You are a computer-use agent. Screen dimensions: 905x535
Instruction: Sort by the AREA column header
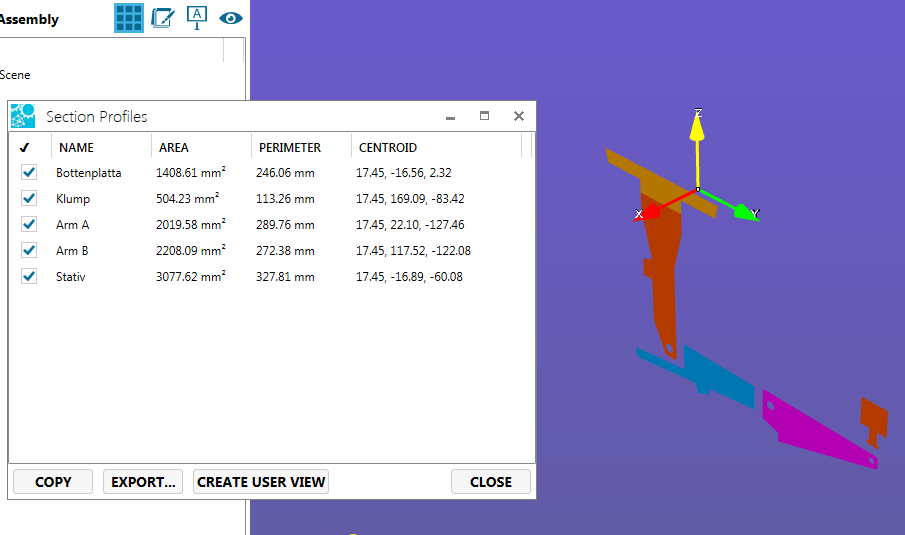tap(174, 147)
